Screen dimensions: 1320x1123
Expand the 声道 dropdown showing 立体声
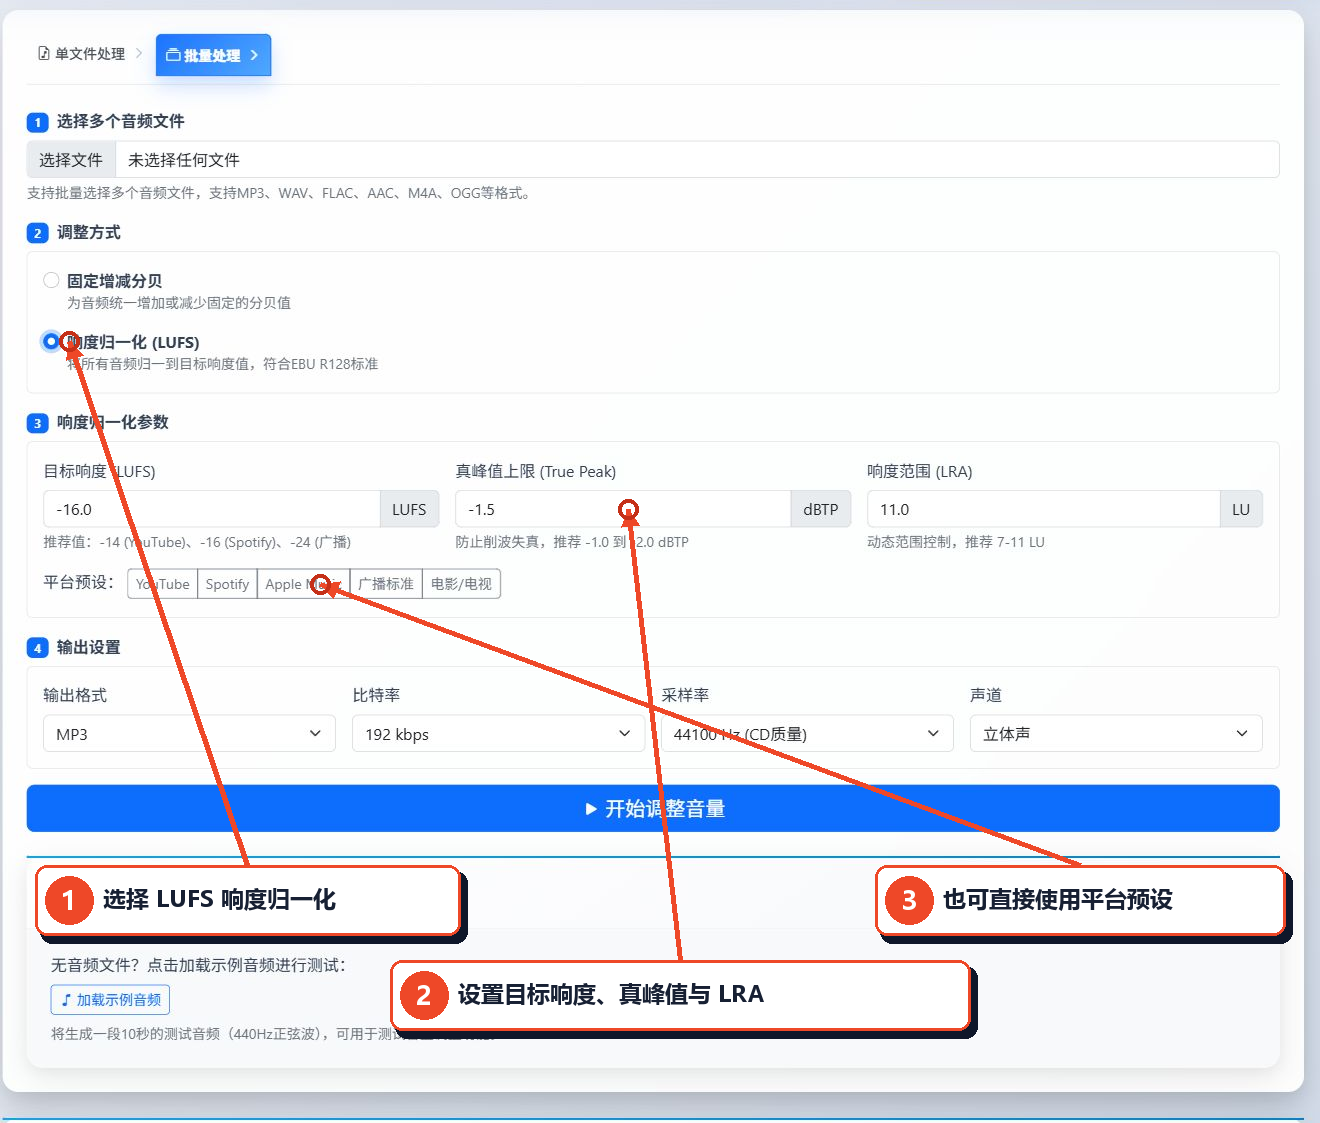[1116, 734]
